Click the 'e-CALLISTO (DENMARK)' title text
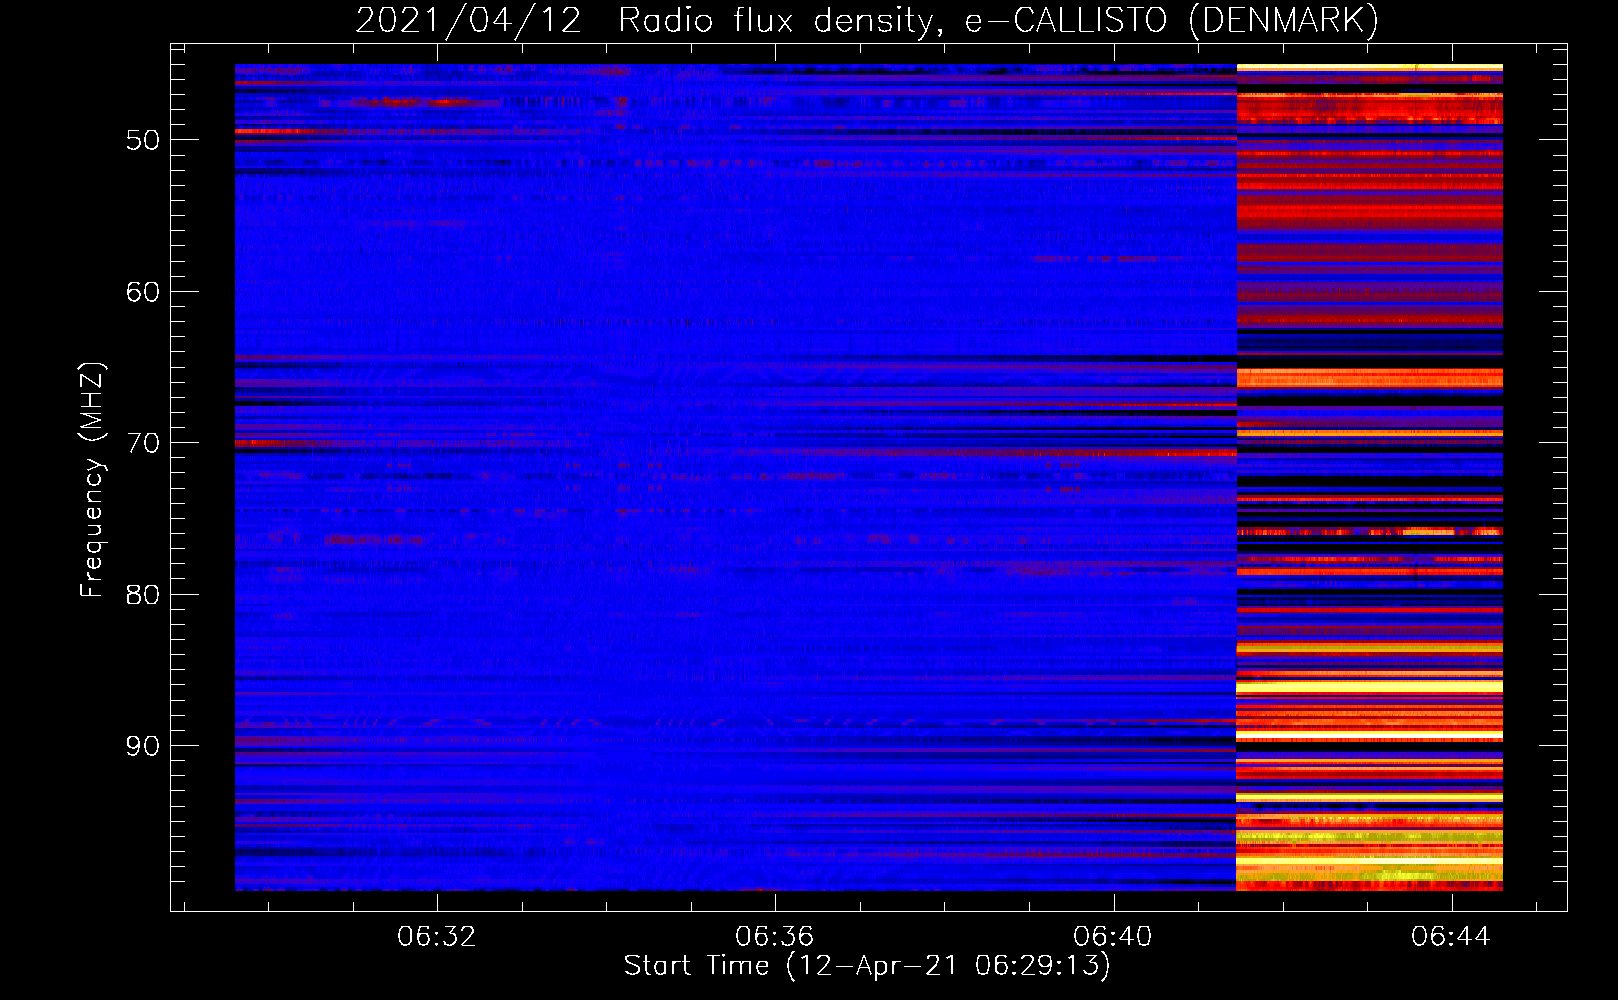 pos(1171,21)
